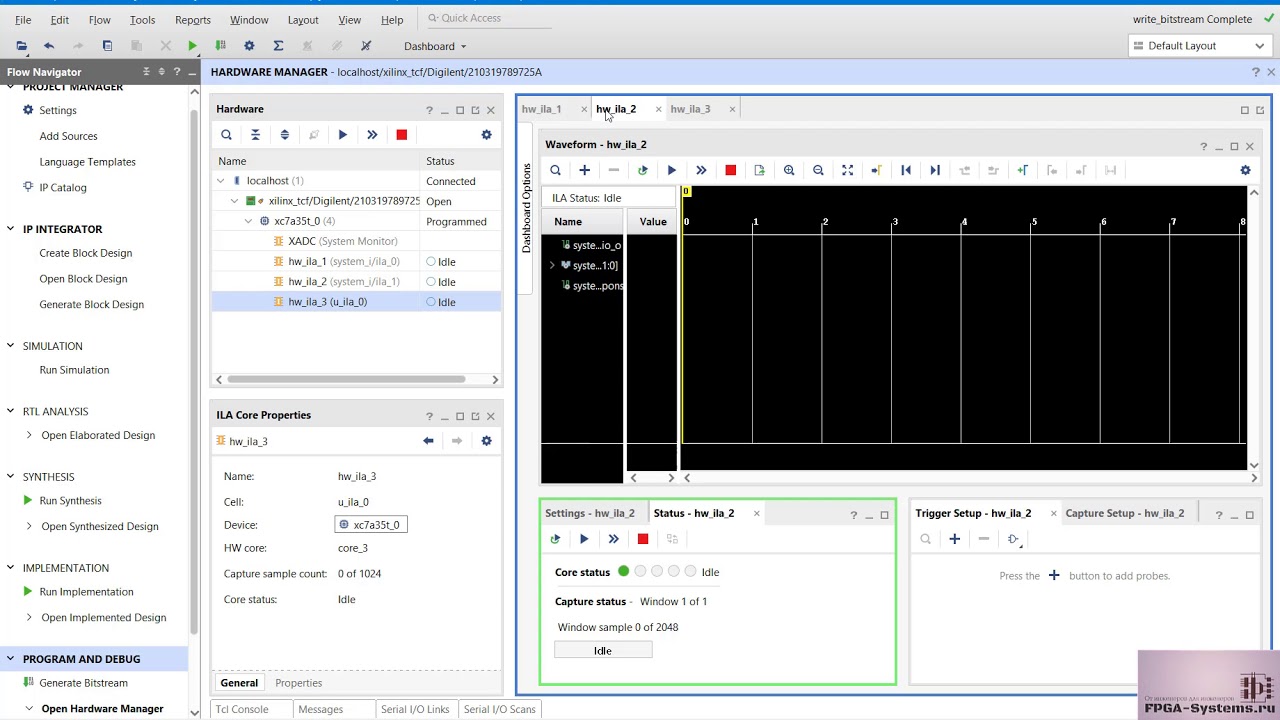Add a probe to the waveform with plus

(x=585, y=170)
